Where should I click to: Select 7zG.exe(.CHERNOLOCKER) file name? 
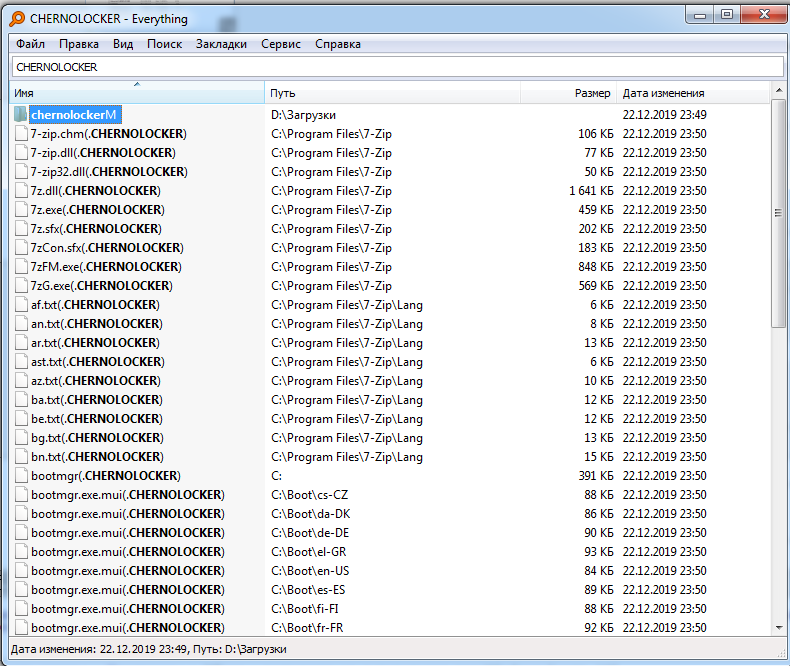click(101, 286)
